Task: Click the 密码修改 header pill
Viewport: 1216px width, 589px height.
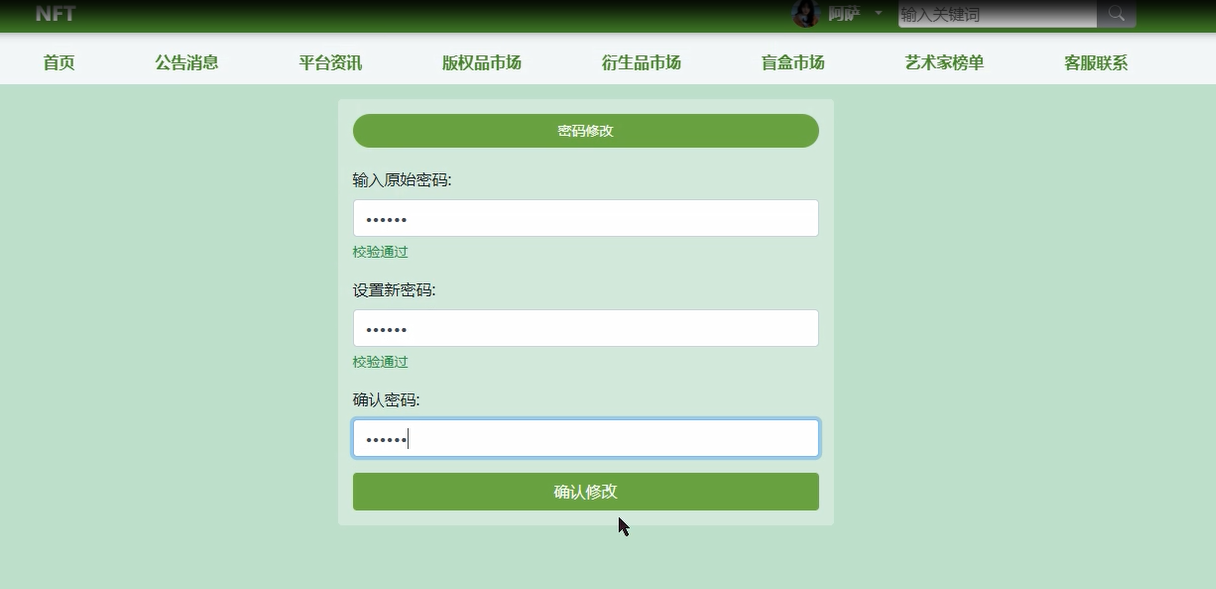Action: coord(586,131)
